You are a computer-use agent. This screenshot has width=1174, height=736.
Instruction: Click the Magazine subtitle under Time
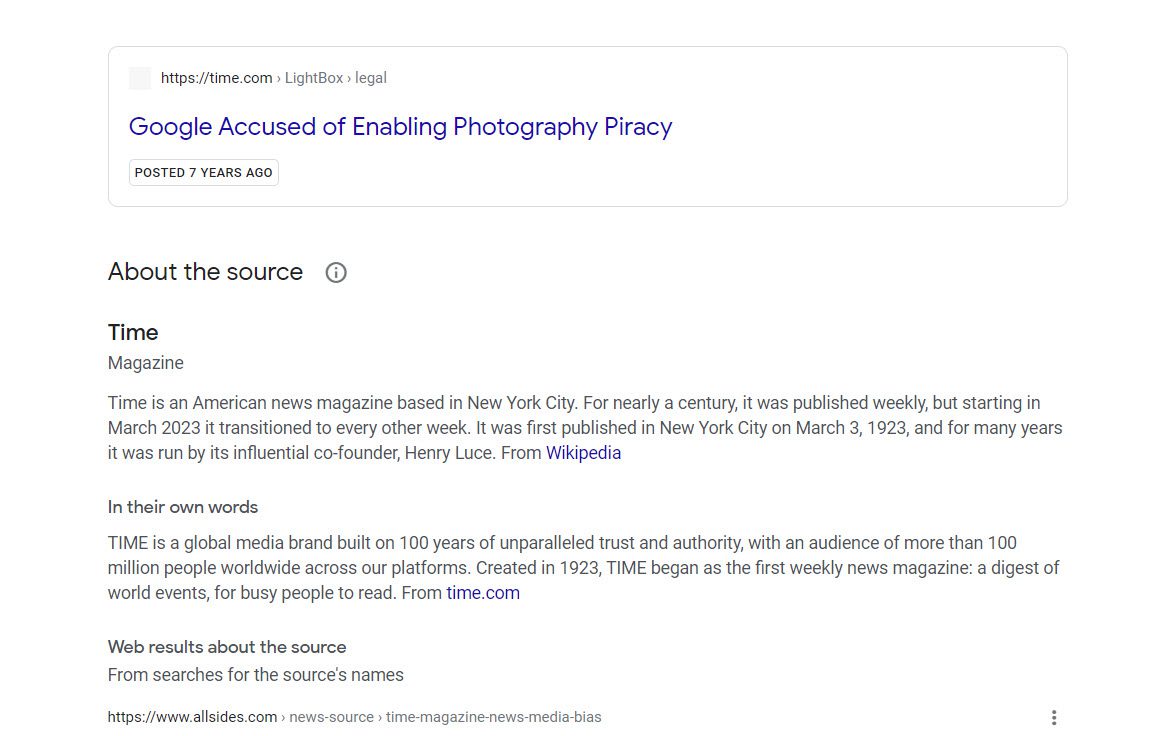pos(146,363)
